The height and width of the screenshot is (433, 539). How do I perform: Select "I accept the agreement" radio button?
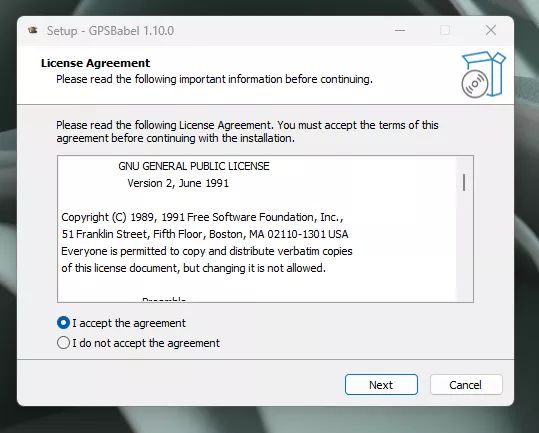(x=63, y=323)
